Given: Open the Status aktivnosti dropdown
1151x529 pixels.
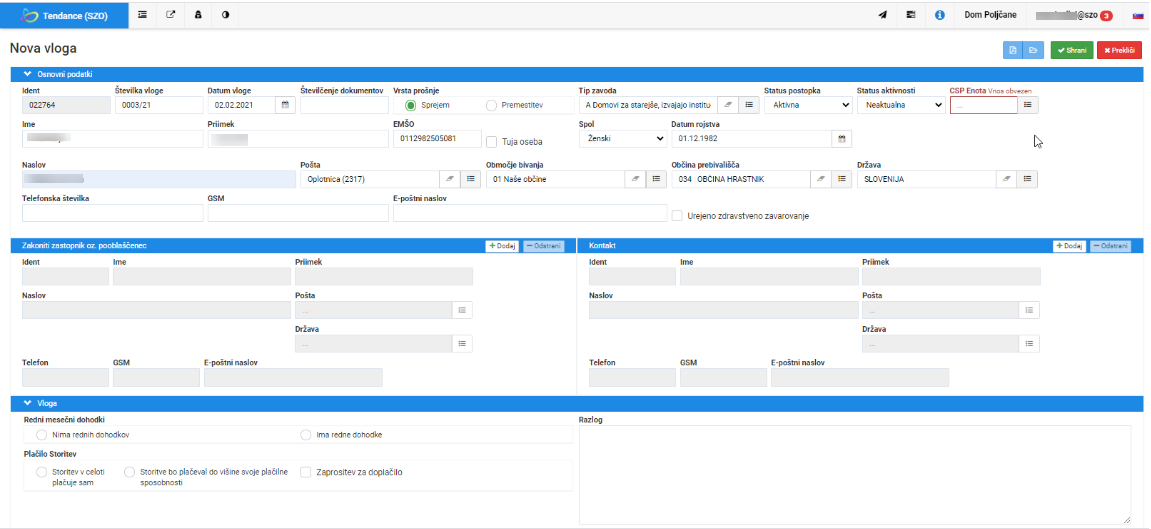Looking at the screenshot, I should (x=901, y=105).
